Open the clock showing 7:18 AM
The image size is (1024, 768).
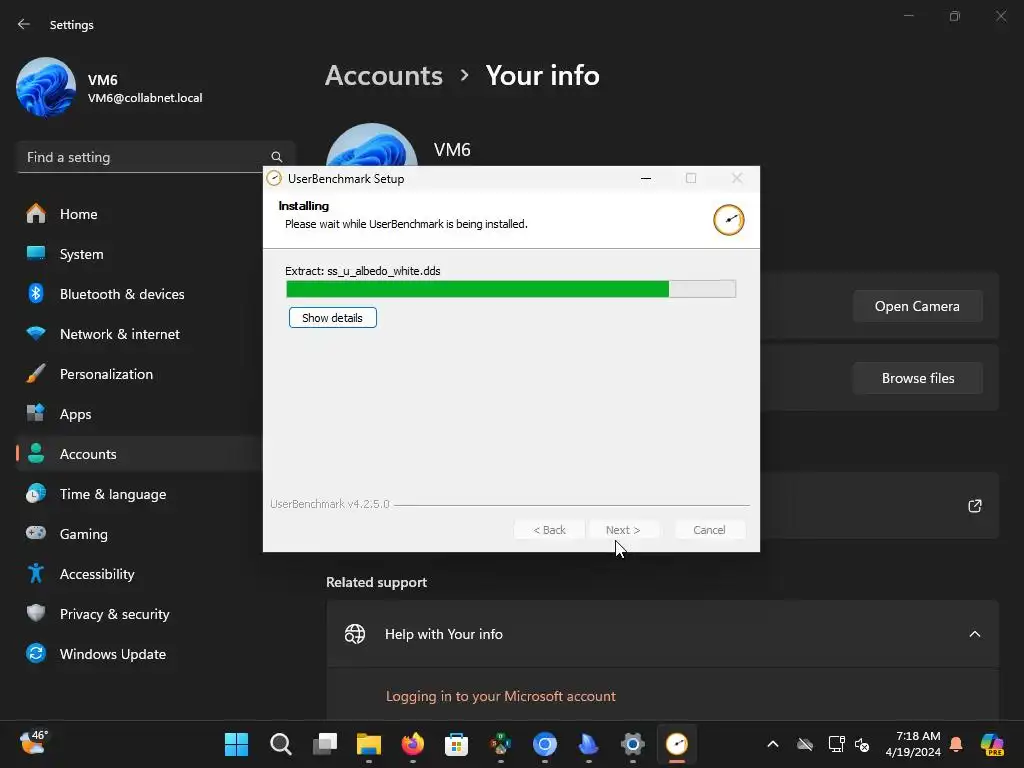coord(913,744)
